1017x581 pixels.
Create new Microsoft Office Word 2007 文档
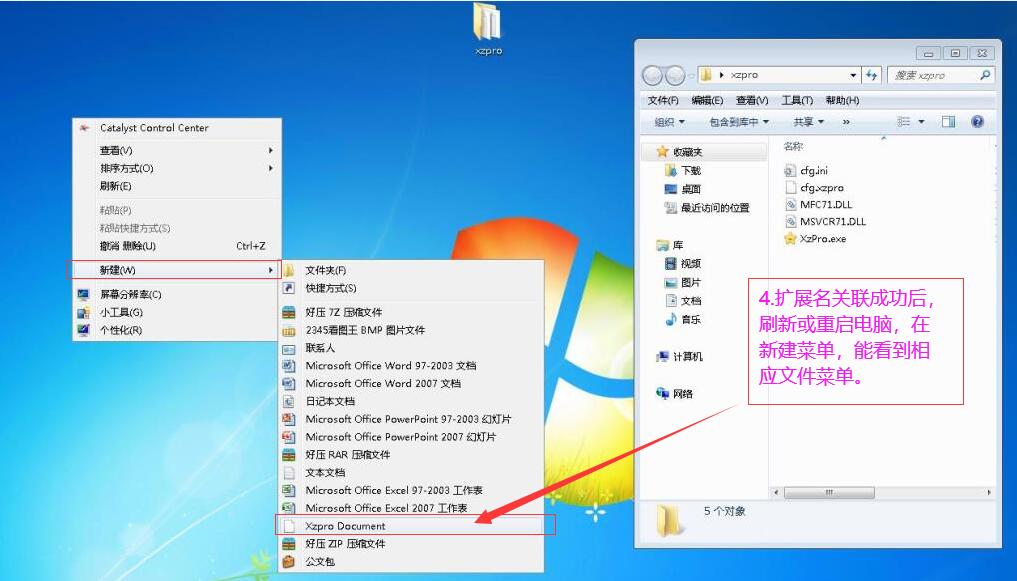tap(411, 383)
